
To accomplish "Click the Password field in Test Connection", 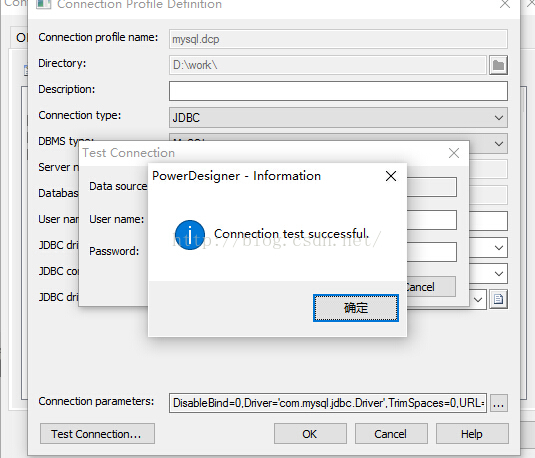I will (x=432, y=252).
